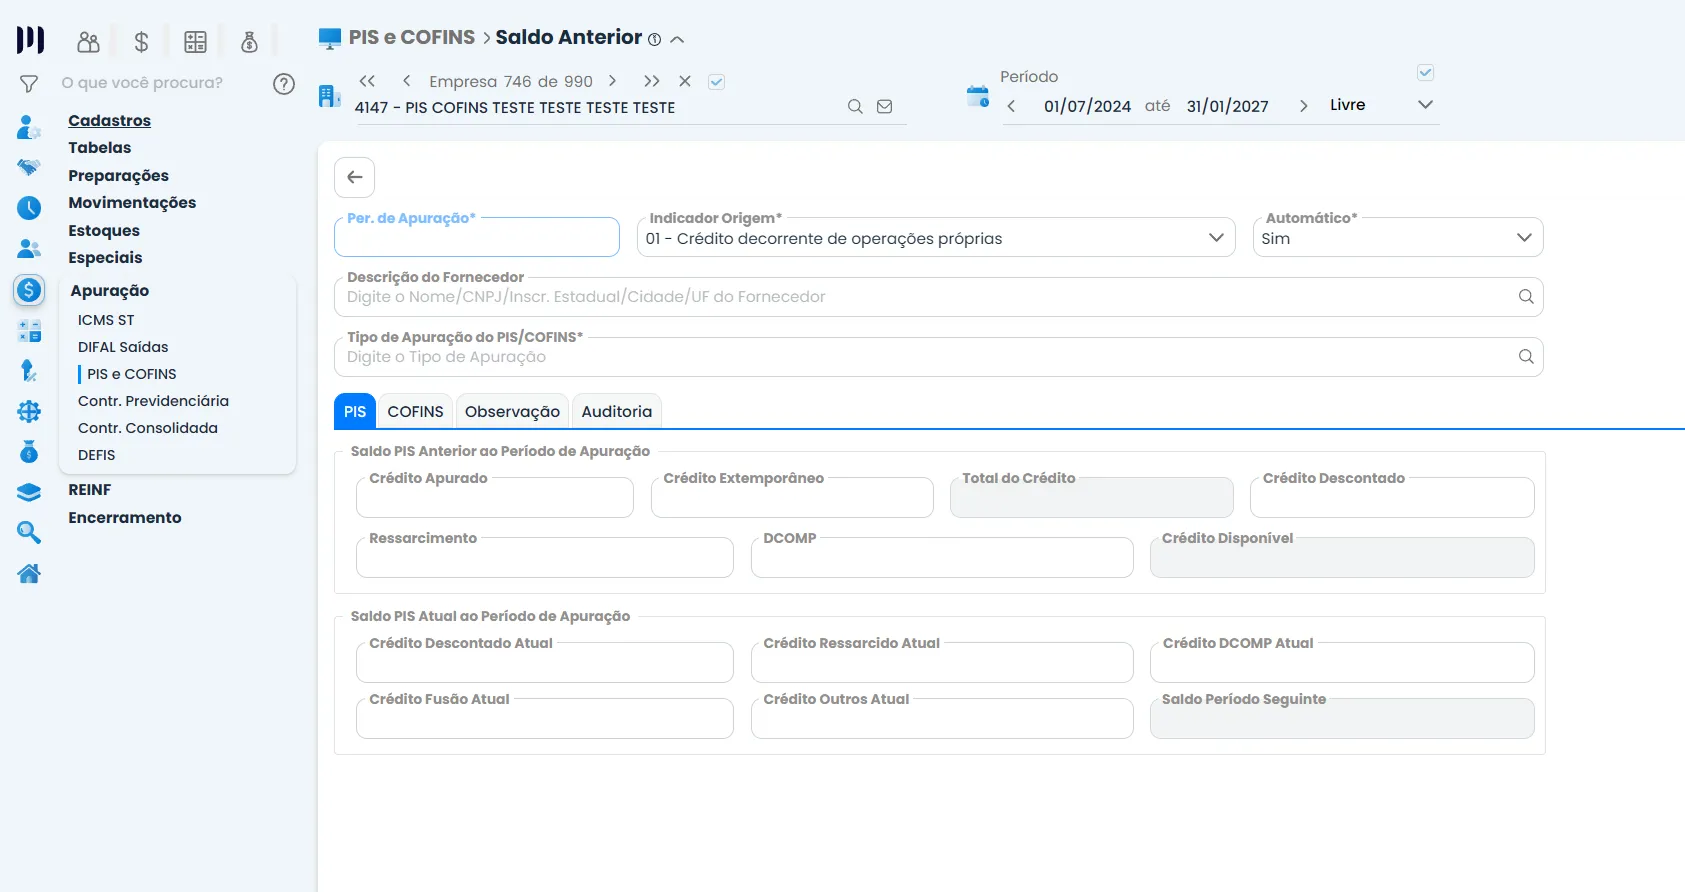Switch to the COFINS tab
The height and width of the screenshot is (892, 1685).
pyautogui.click(x=415, y=411)
